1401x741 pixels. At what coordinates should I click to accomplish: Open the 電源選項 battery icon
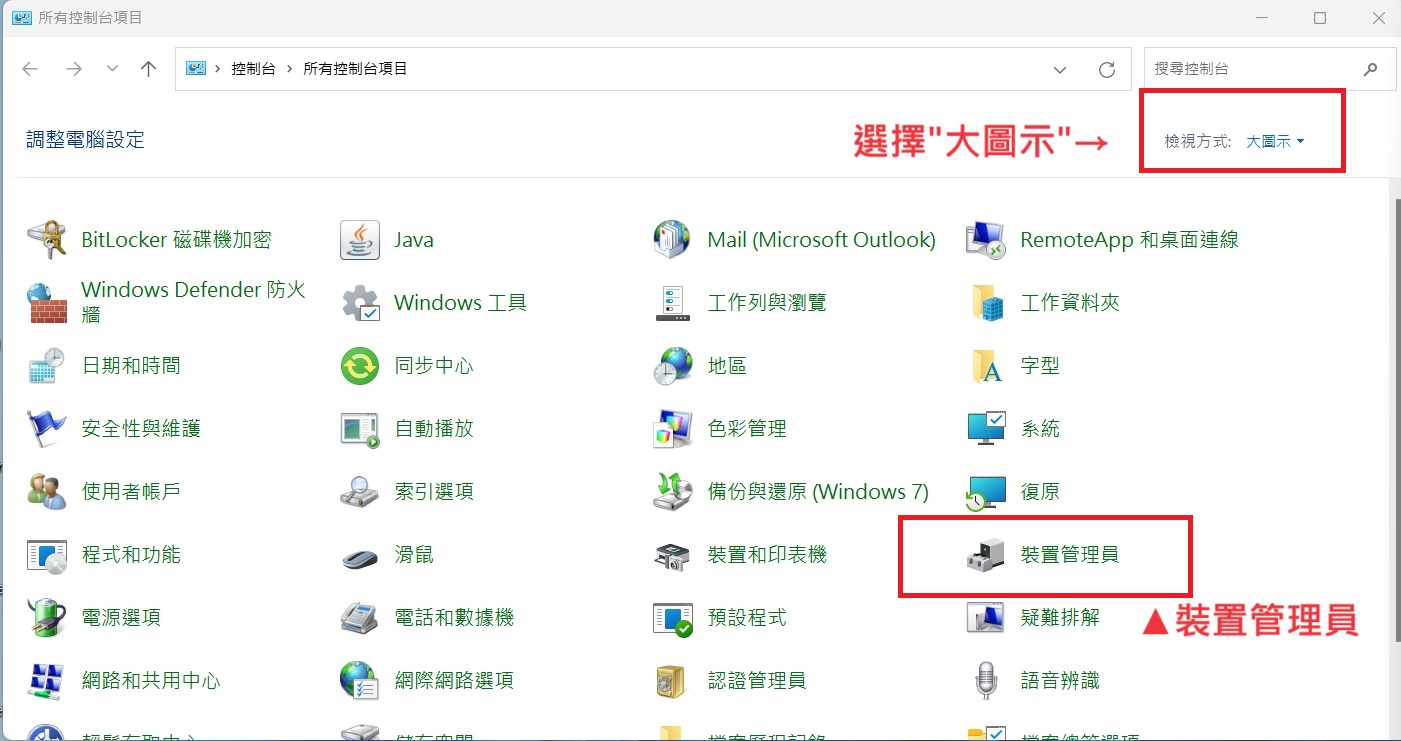[47, 618]
